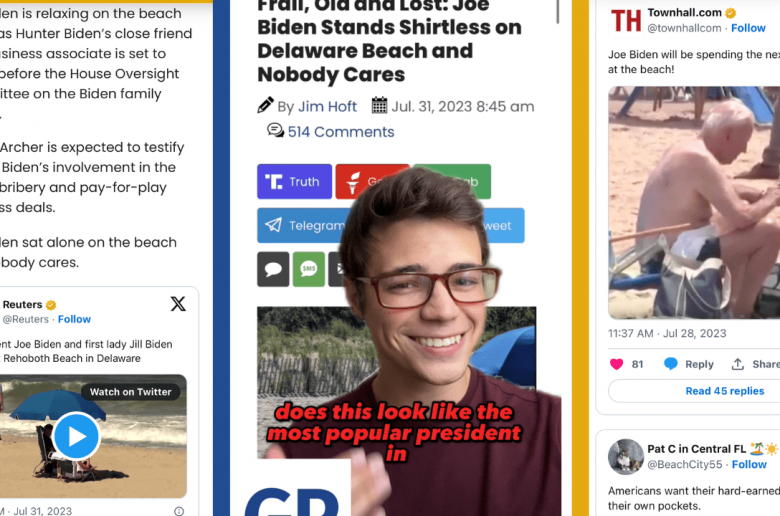Follow Pat C in Central FL
Viewport: 780px width, 516px height.
pyautogui.click(x=749, y=464)
